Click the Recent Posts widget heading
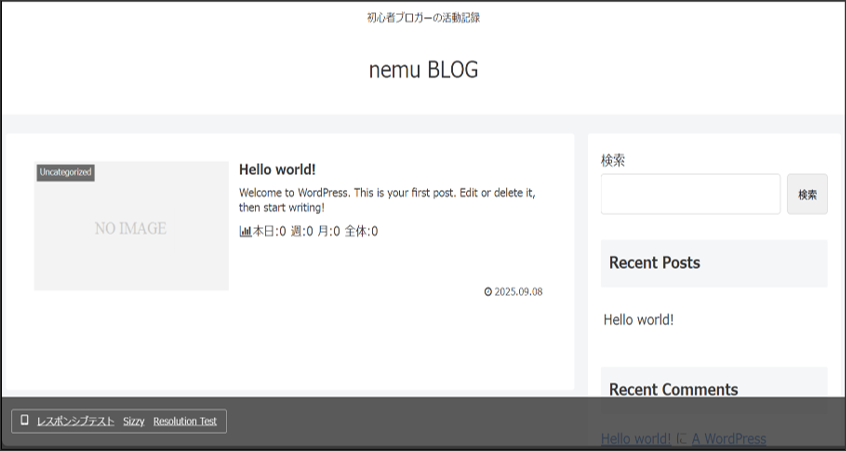846x451 pixels. click(x=654, y=263)
